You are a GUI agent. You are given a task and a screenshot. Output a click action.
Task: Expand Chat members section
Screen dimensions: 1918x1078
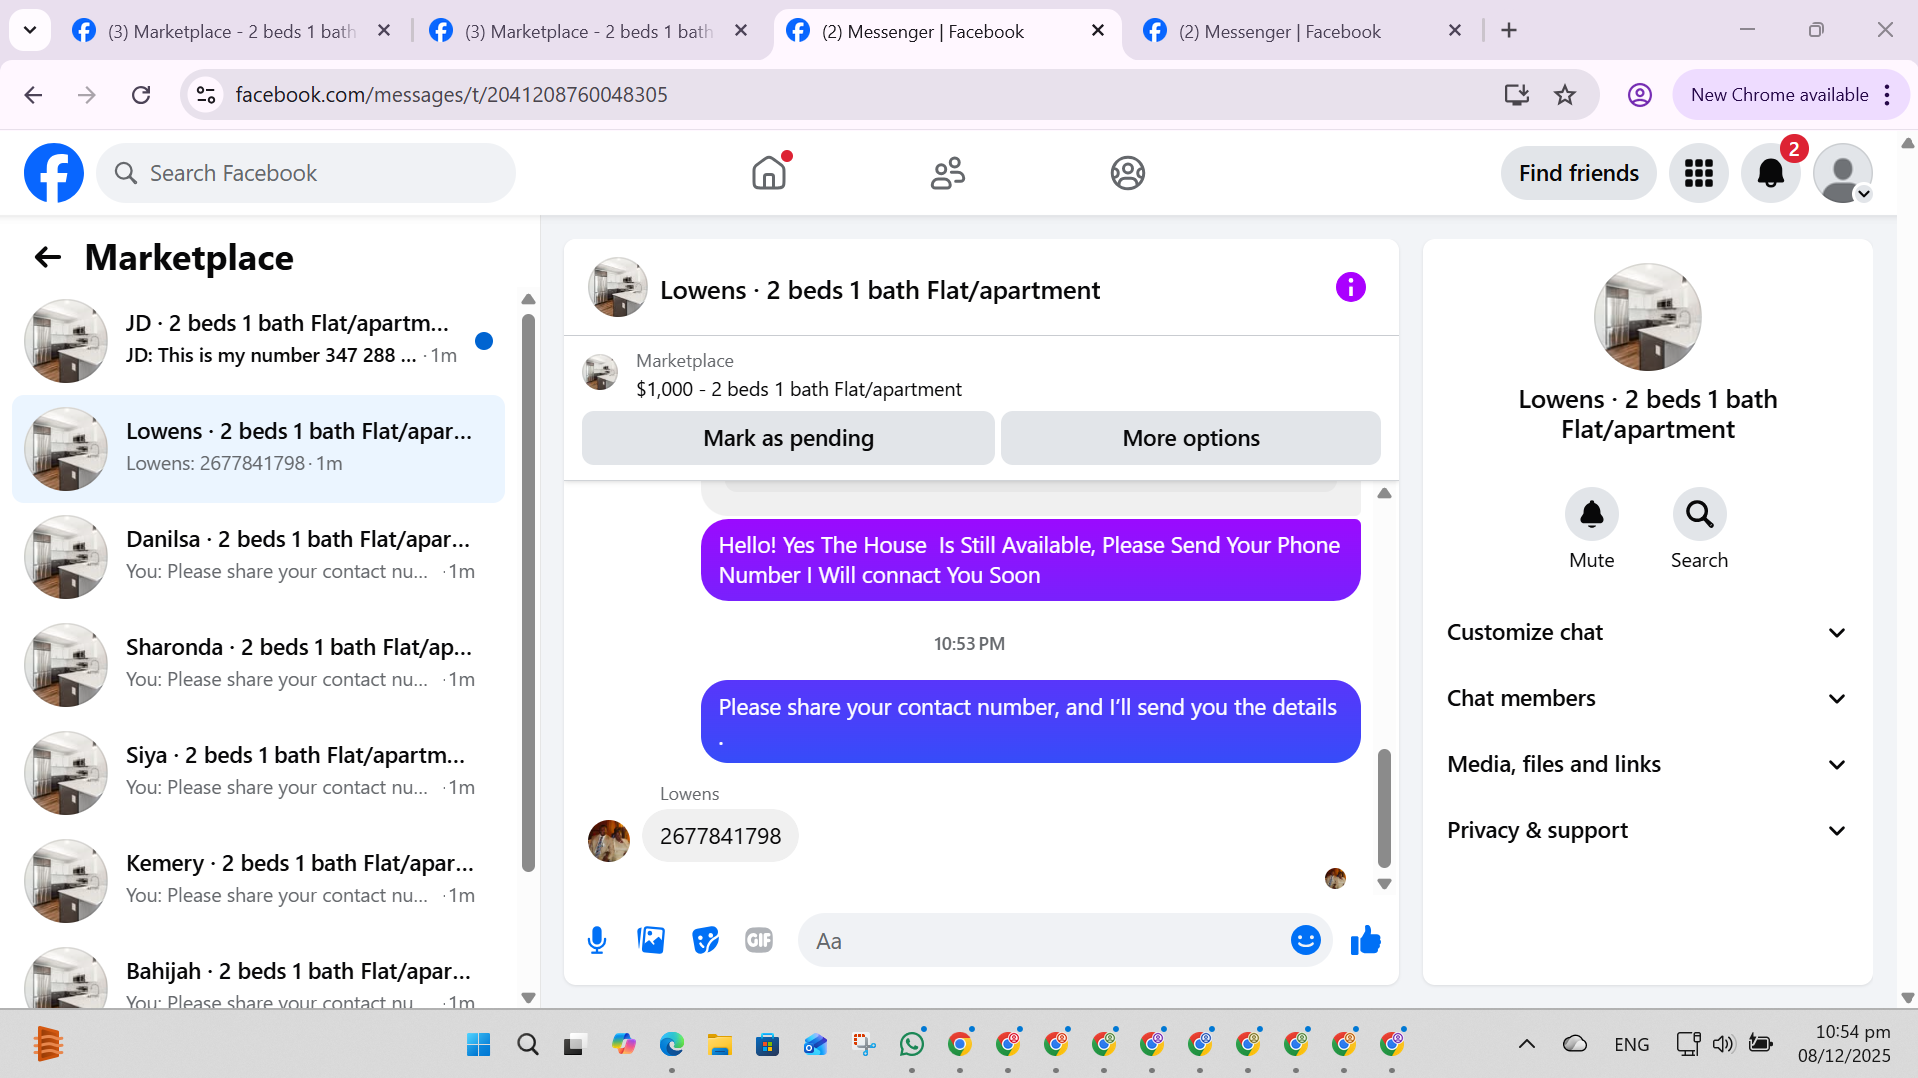[1647, 698]
